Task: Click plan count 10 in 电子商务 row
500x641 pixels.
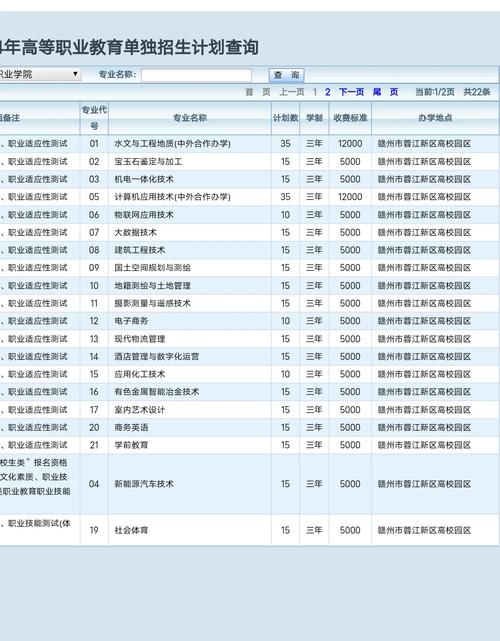Action: click(285, 321)
